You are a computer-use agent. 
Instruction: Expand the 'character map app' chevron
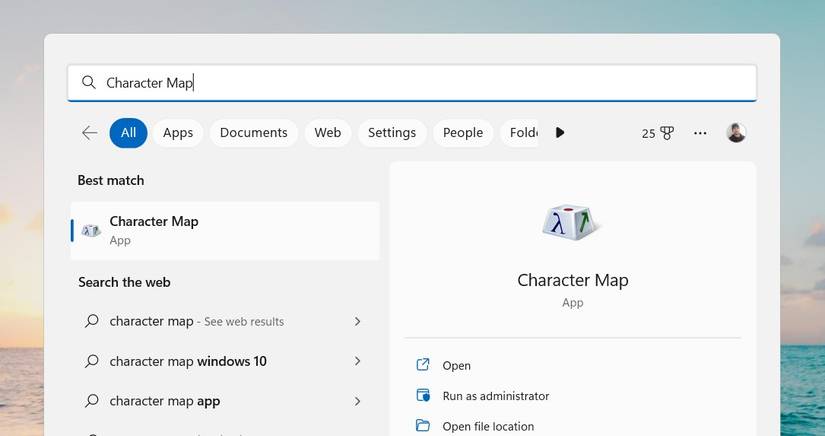pos(357,401)
